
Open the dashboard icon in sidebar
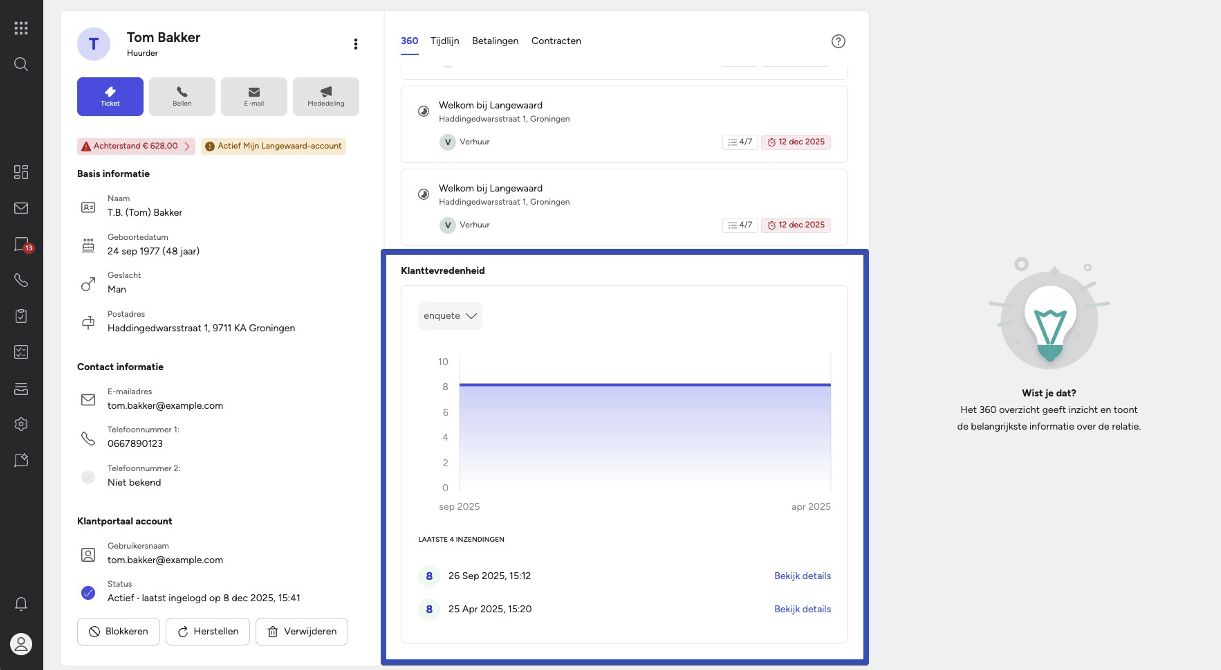(x=21, y=172)
